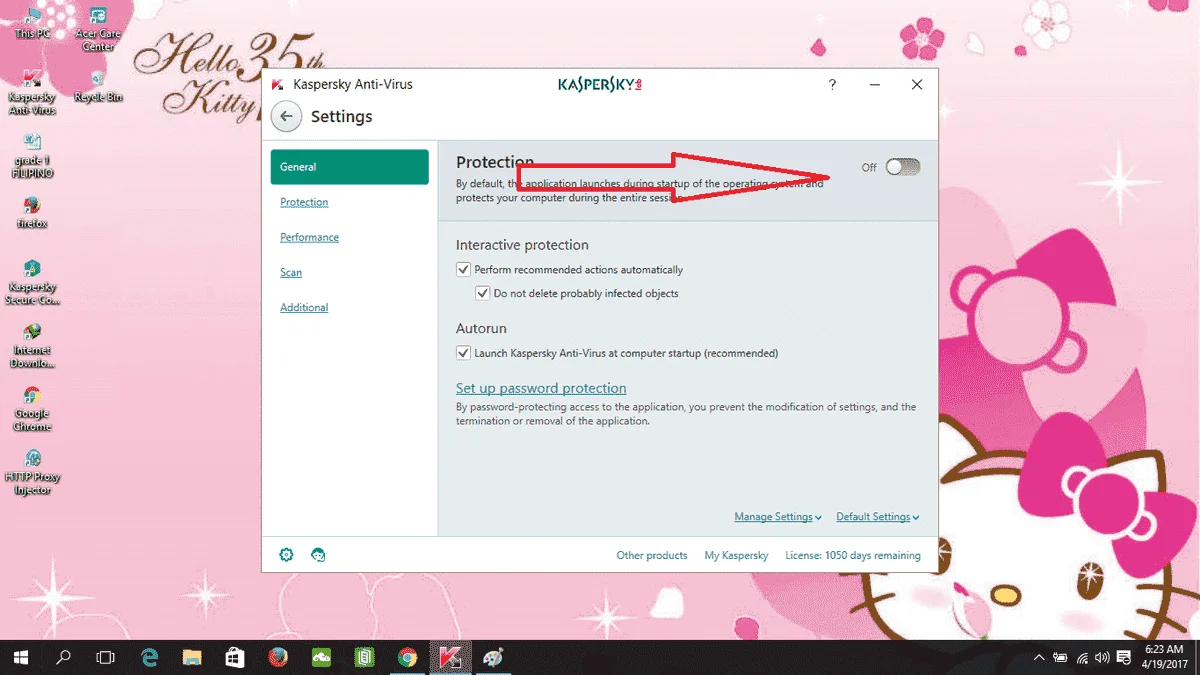
Task: Open This PC desktop icon
Action: pyautogui.click(x=32, y=23)
